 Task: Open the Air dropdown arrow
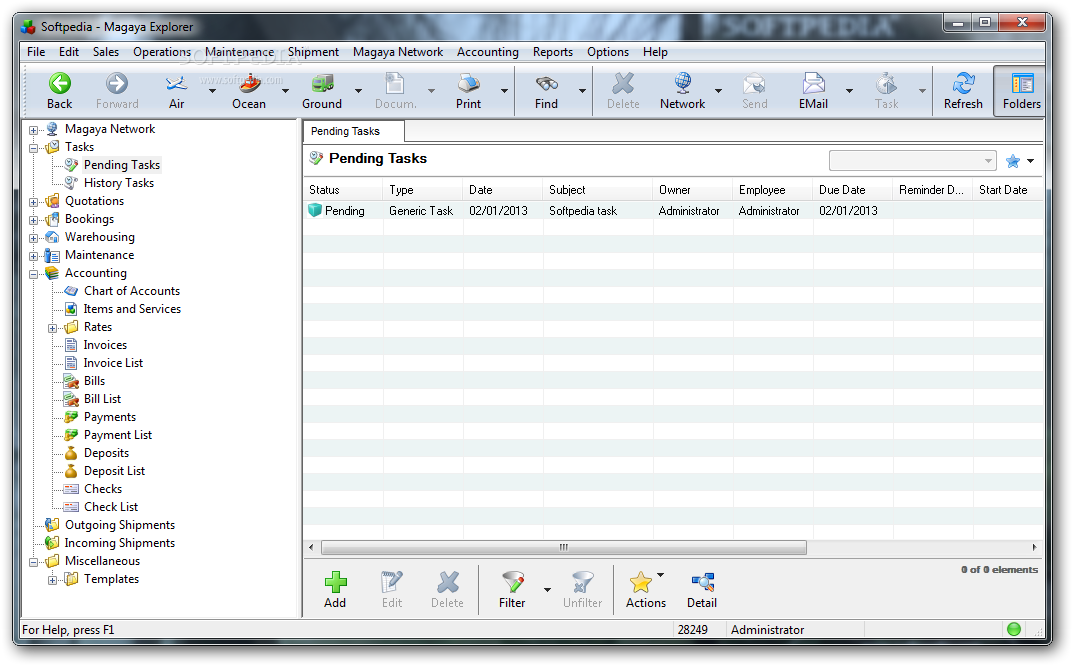212,91
